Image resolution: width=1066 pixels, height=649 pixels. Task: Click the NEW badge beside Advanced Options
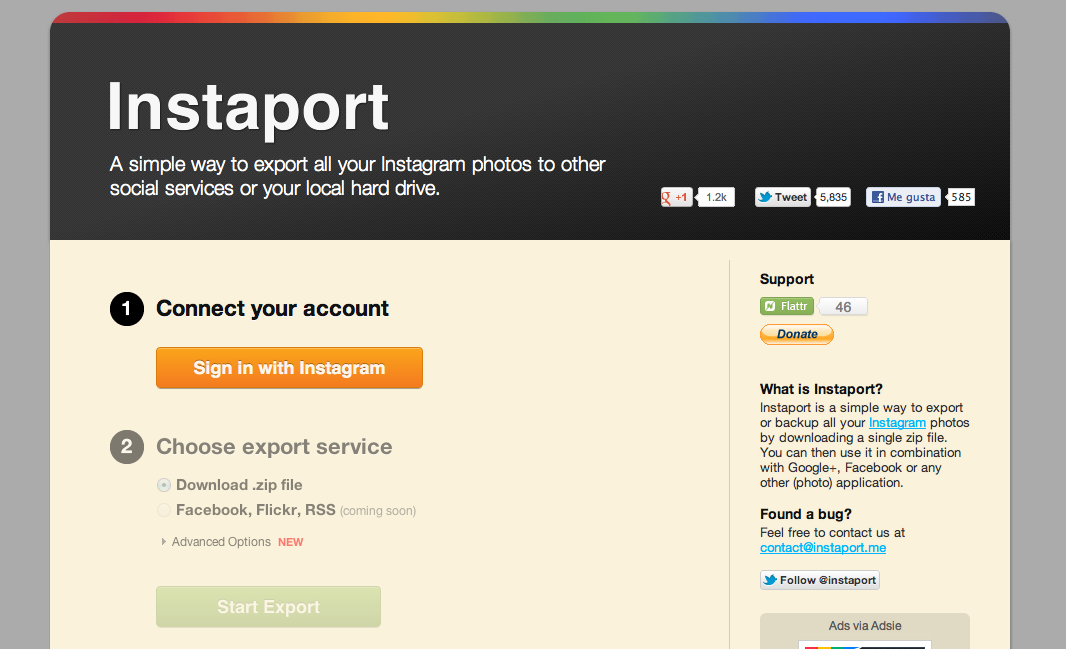coord(290,542)
